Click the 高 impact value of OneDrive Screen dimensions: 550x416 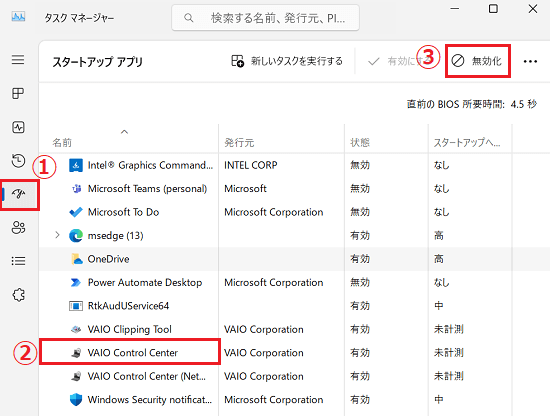pos(438,259)
